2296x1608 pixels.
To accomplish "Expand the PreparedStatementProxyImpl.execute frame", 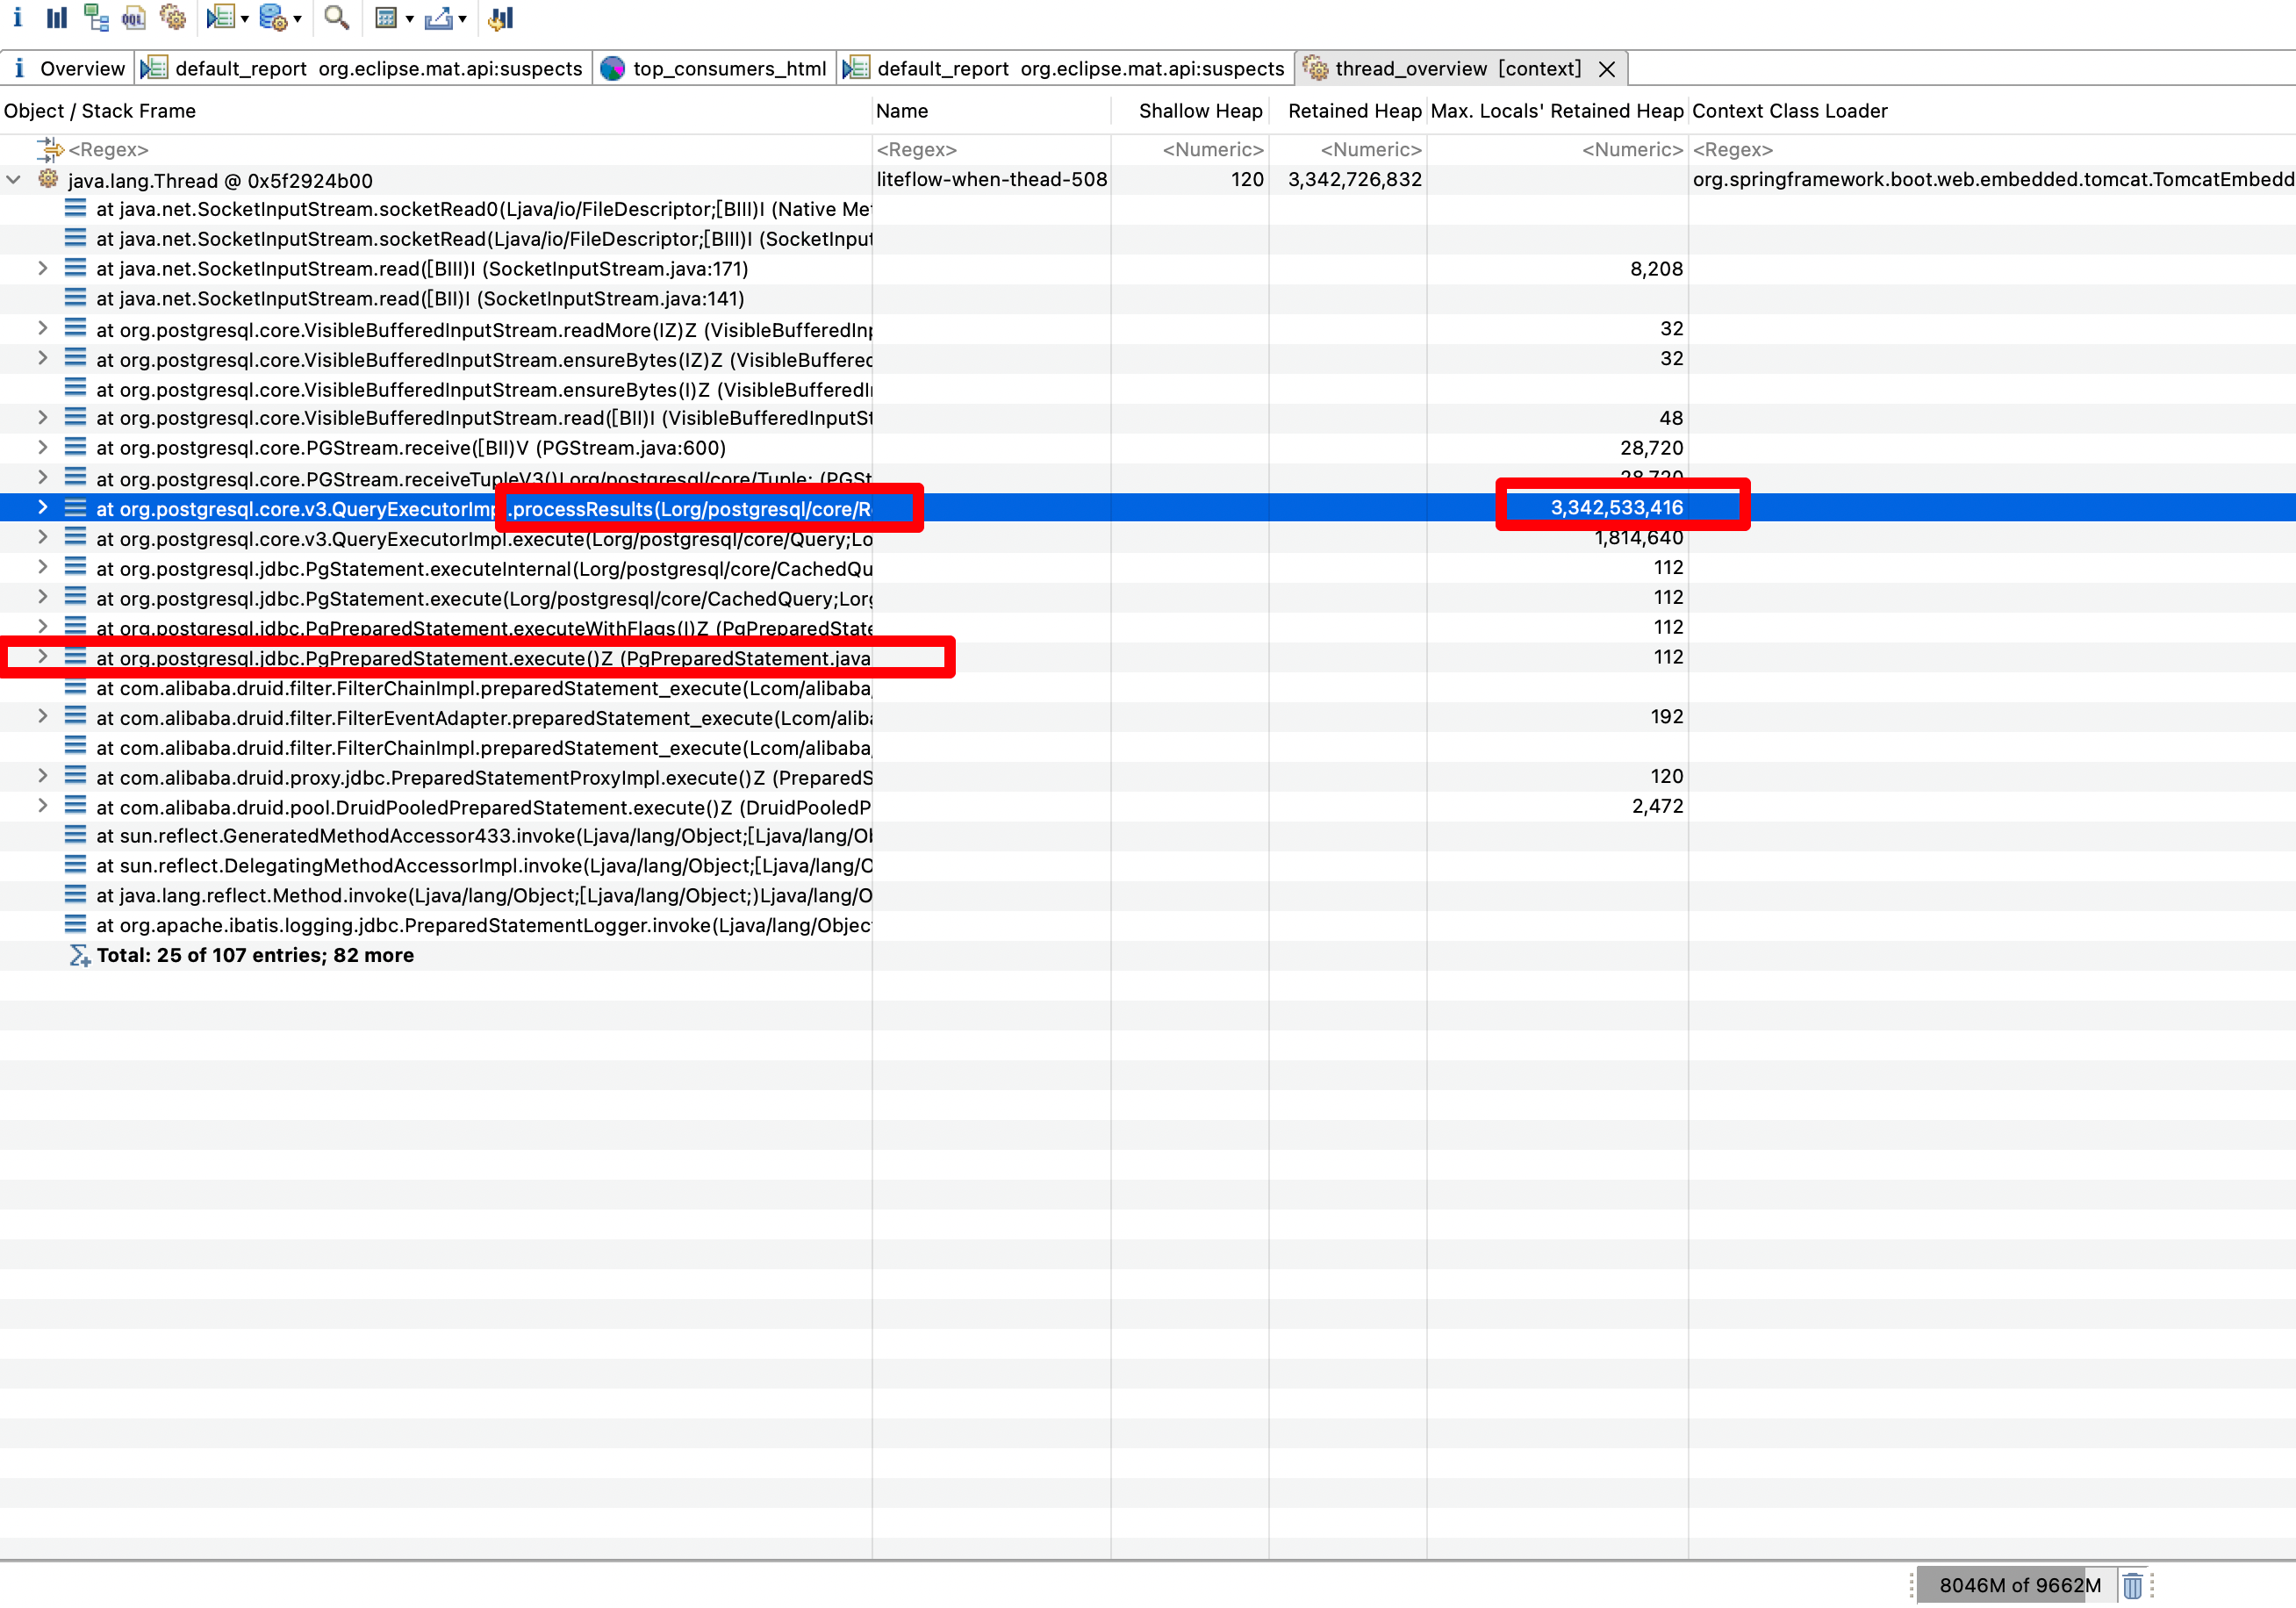I will point(42,776).
